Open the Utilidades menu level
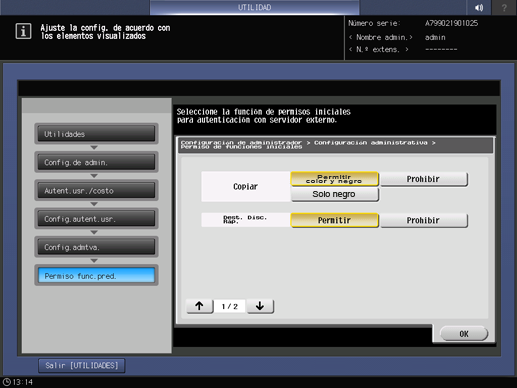 click(x=96, y=134)
